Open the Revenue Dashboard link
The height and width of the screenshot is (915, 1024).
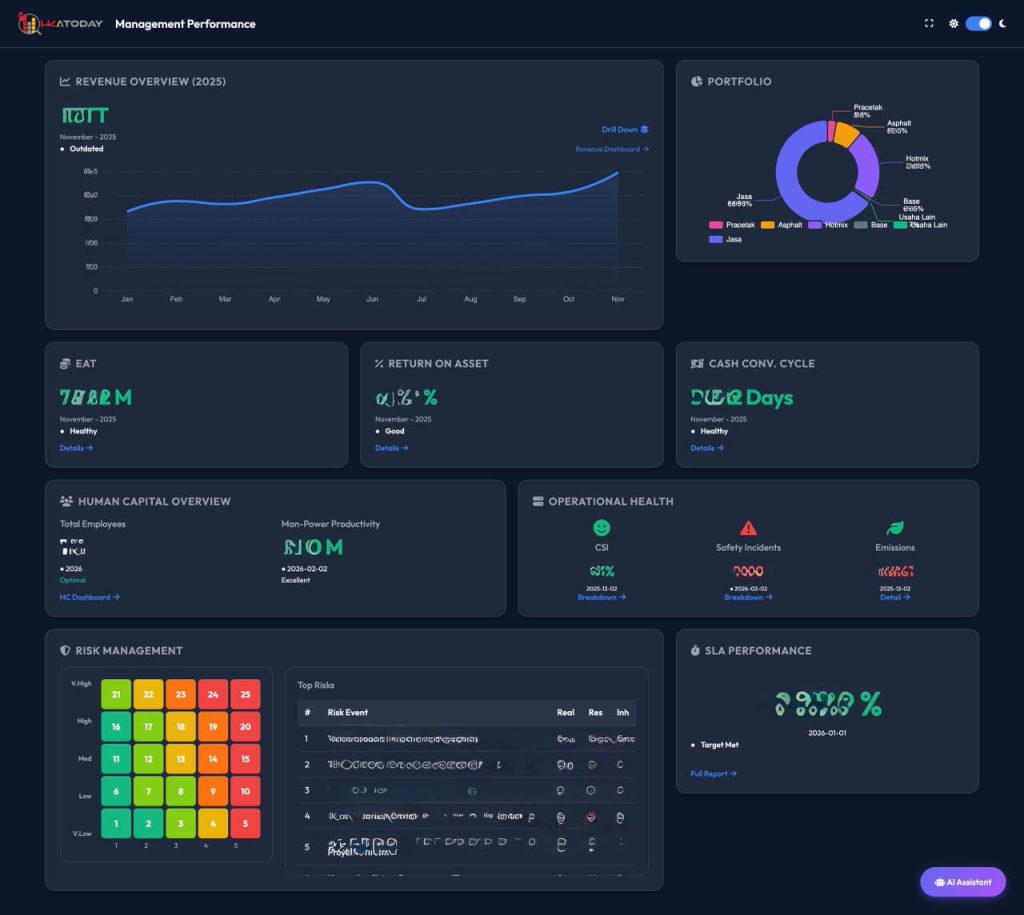pyautogui.click(x=611, y=149)
